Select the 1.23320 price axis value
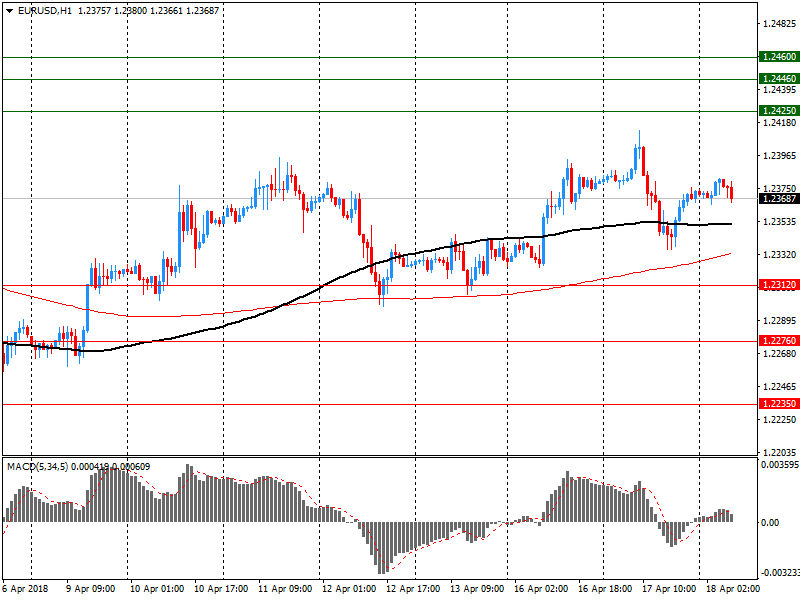The height and width of the screenshot is (600, 800). point(780,255)
